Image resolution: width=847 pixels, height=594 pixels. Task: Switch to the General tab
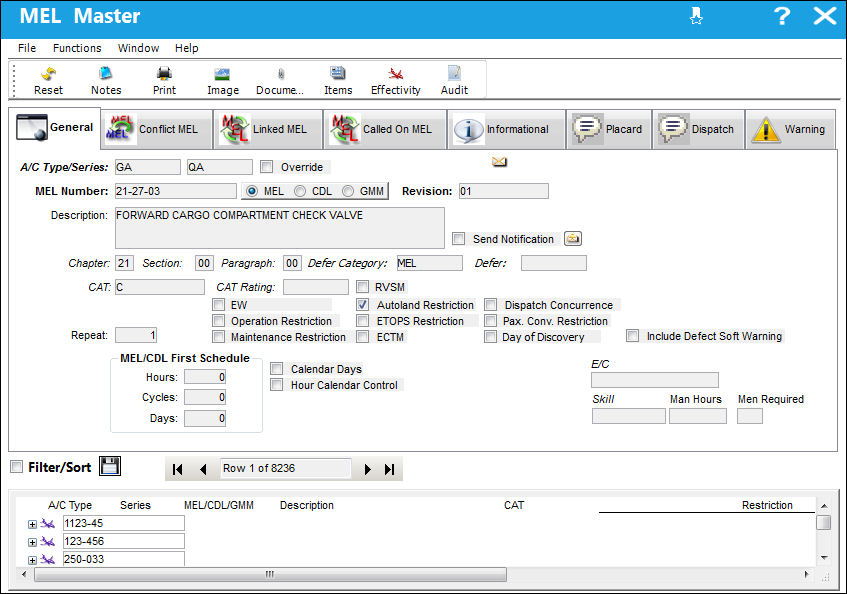click(55, 127)
